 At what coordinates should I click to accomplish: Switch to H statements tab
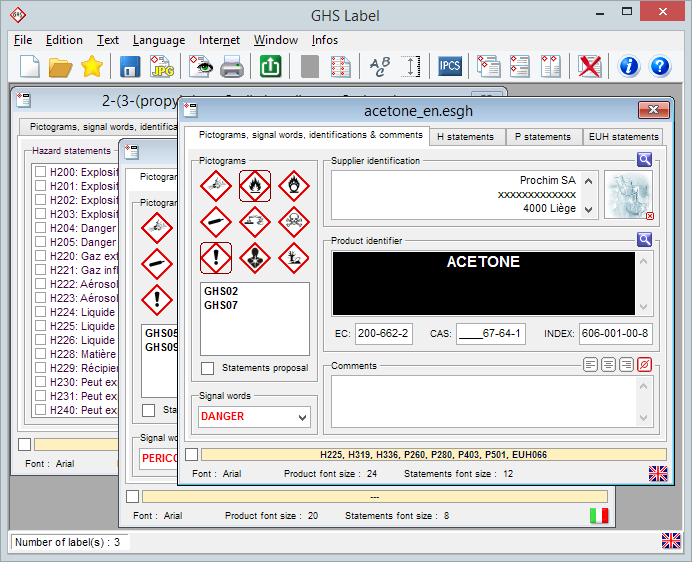point(465,137)
